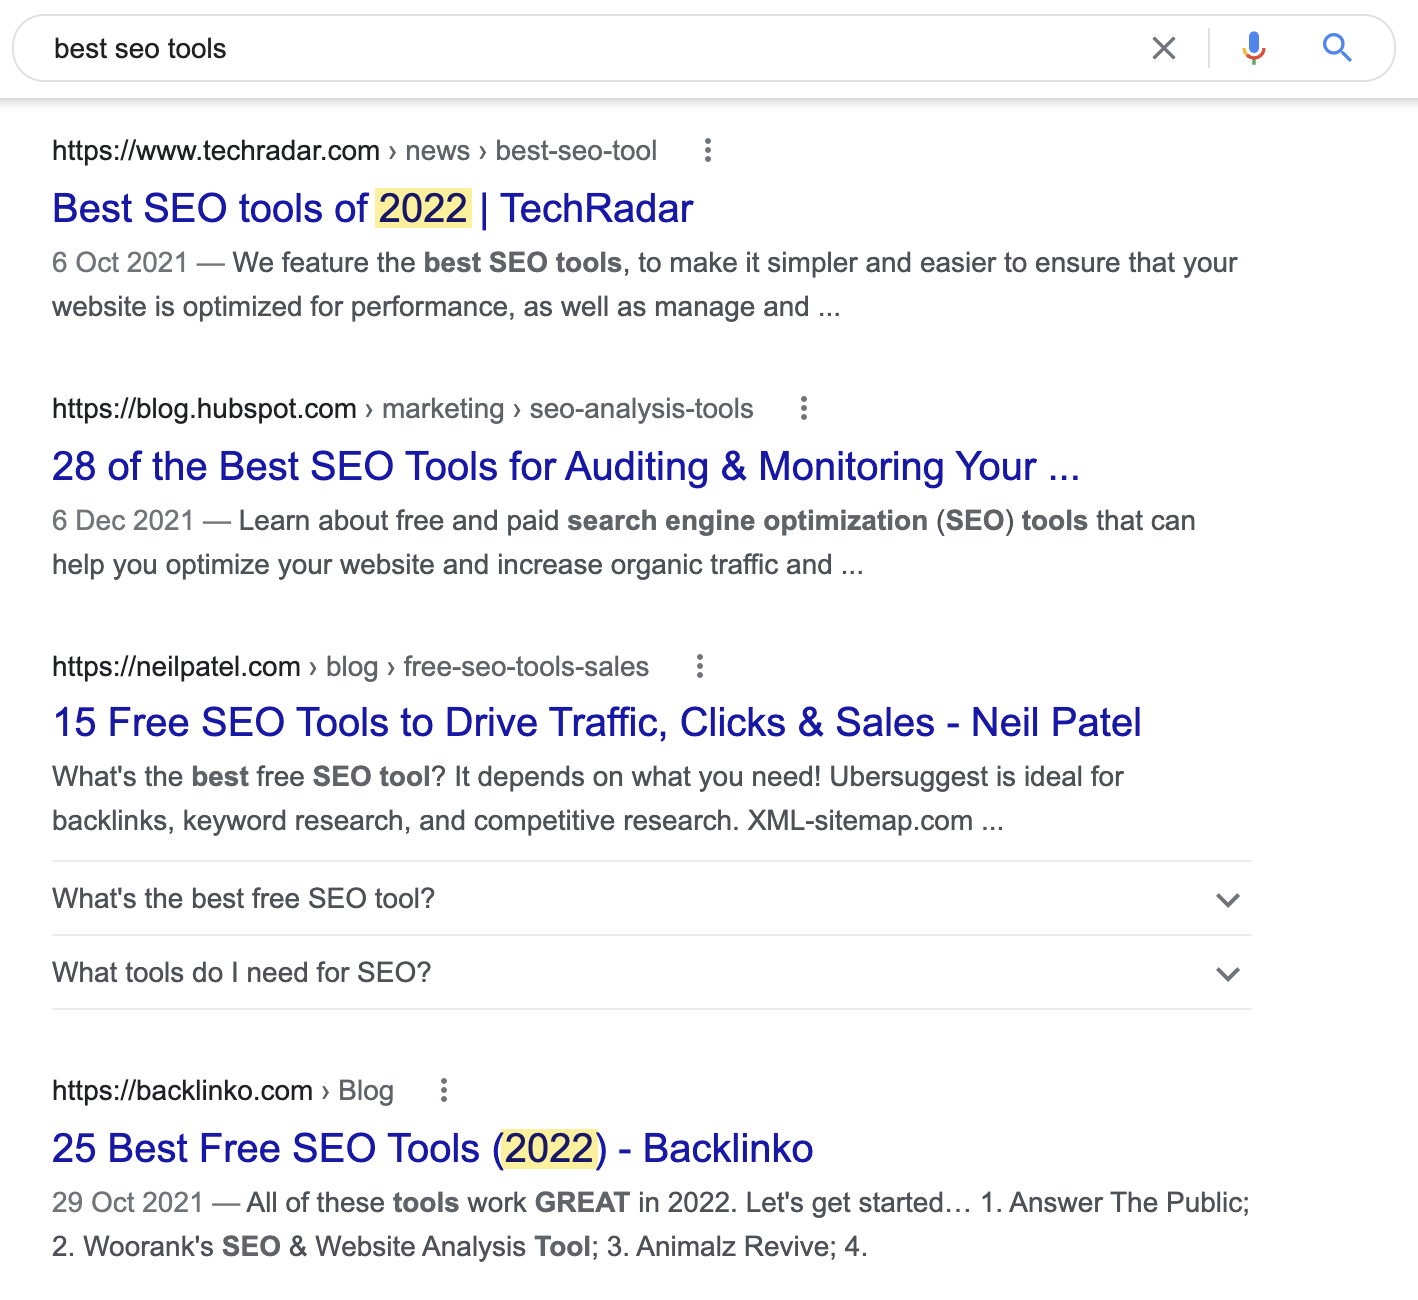
Task: Open "25 Best Free SEO Tools (2022)" from Backlinko
Action: click(x=432, y=1148)
